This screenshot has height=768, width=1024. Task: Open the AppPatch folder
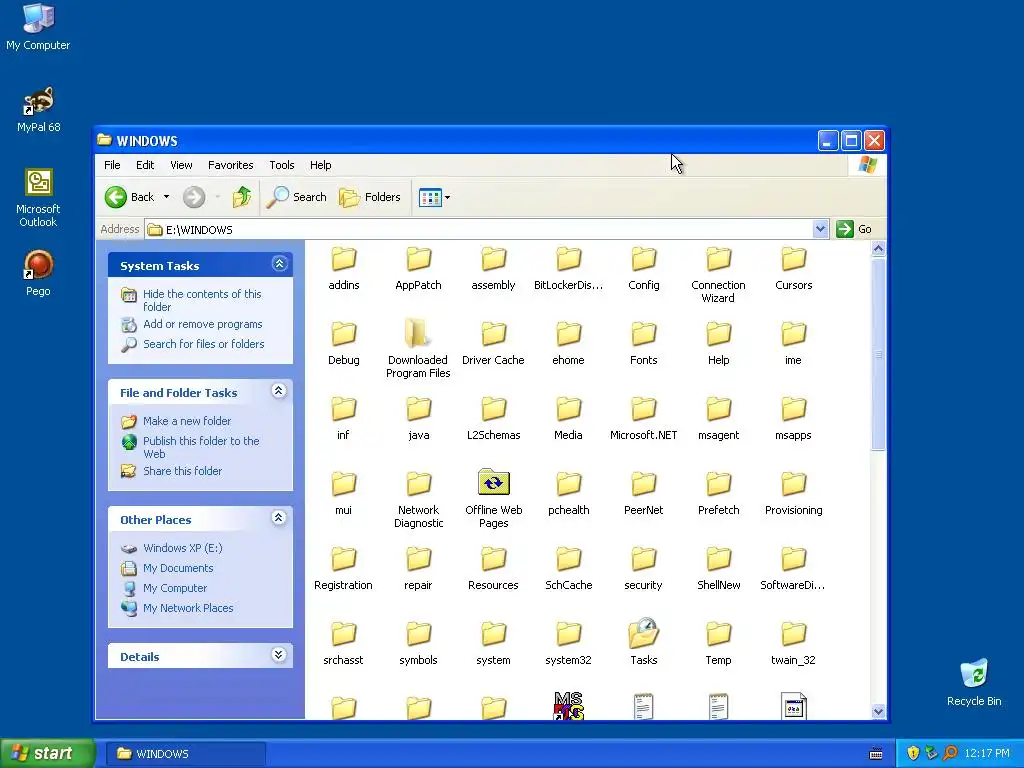[418, 268]
